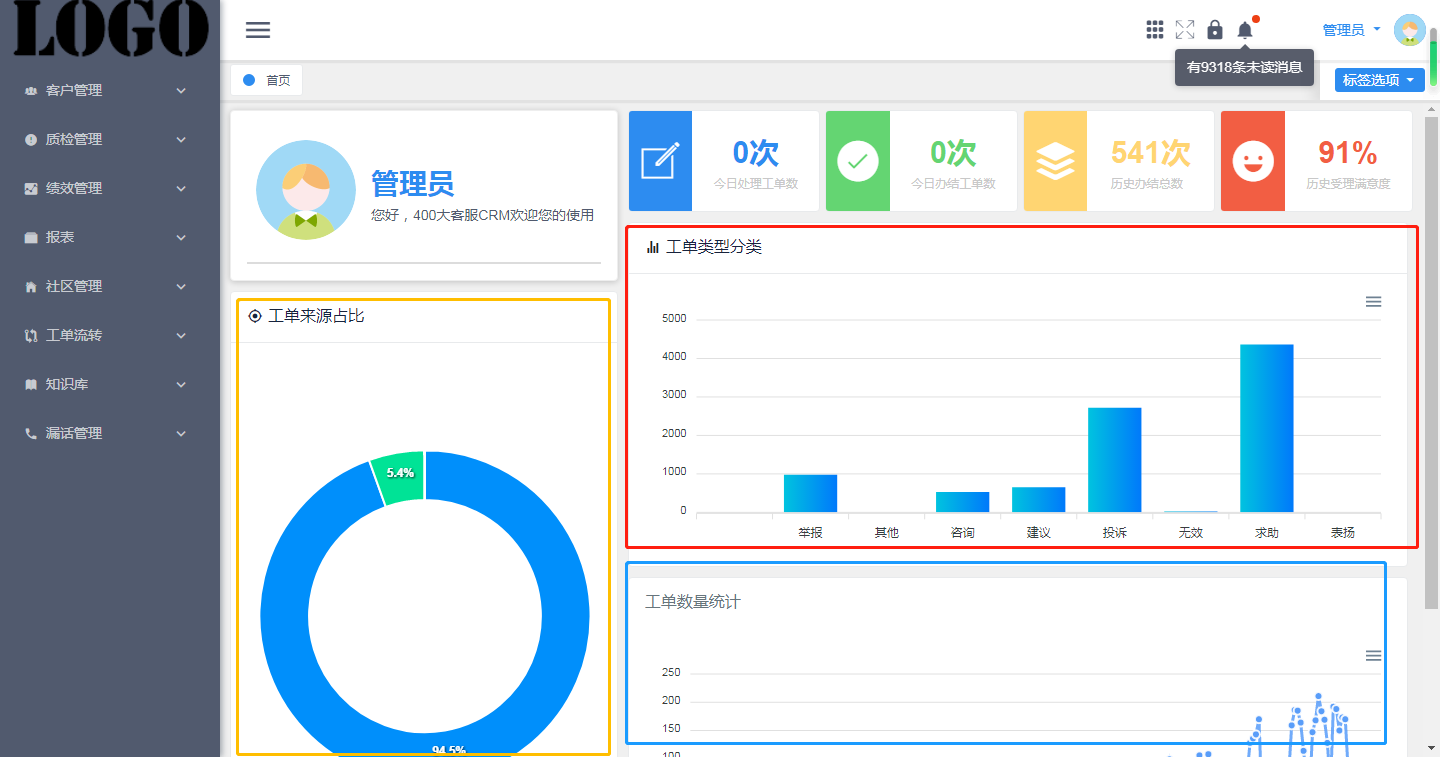Expand the 客户管理 menu
The height and width of the screenshot is (757, 1440).
coord(110,90)
